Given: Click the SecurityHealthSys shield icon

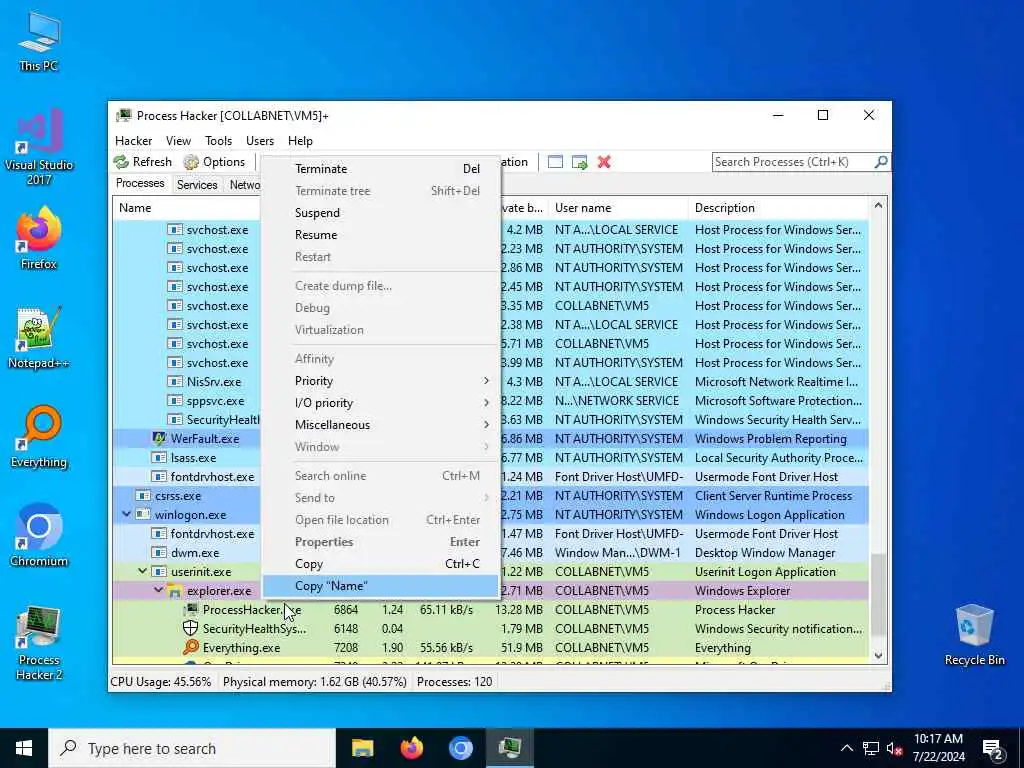Looking at the screenshot, I should (191, 628).
